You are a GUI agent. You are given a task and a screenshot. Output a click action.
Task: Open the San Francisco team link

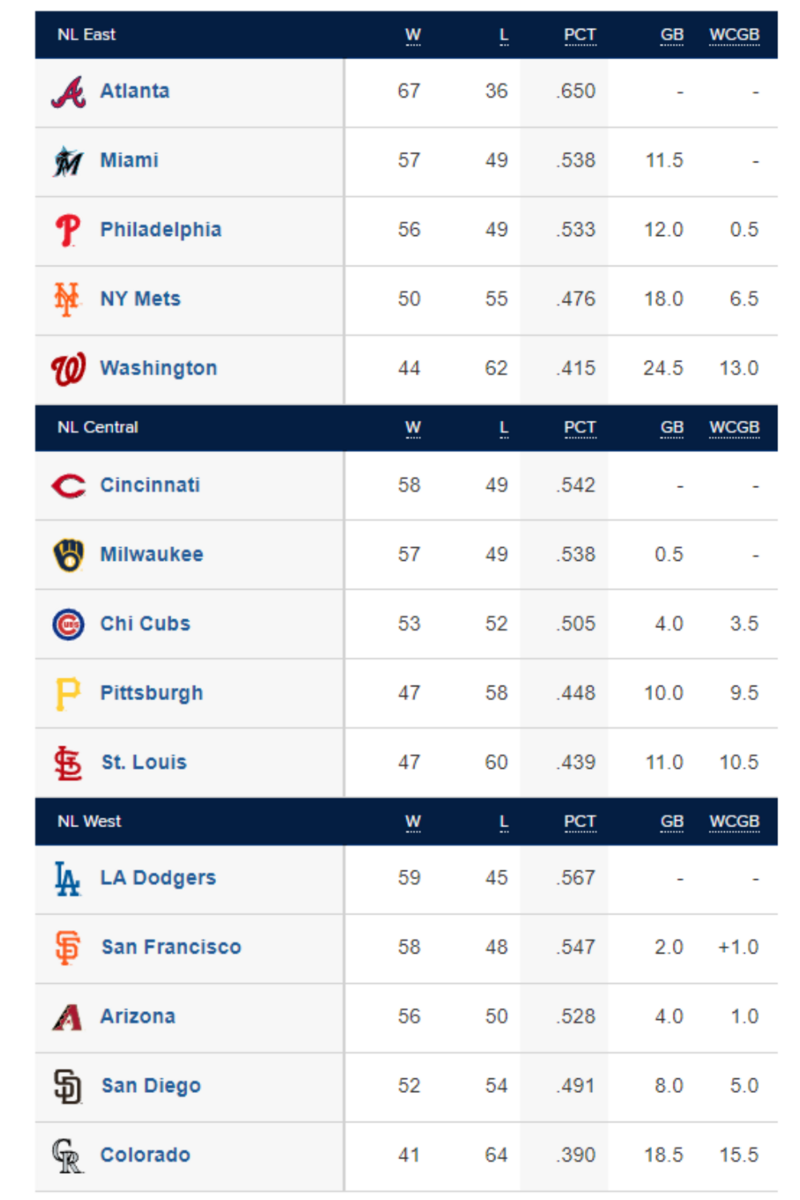pos(171,947)
